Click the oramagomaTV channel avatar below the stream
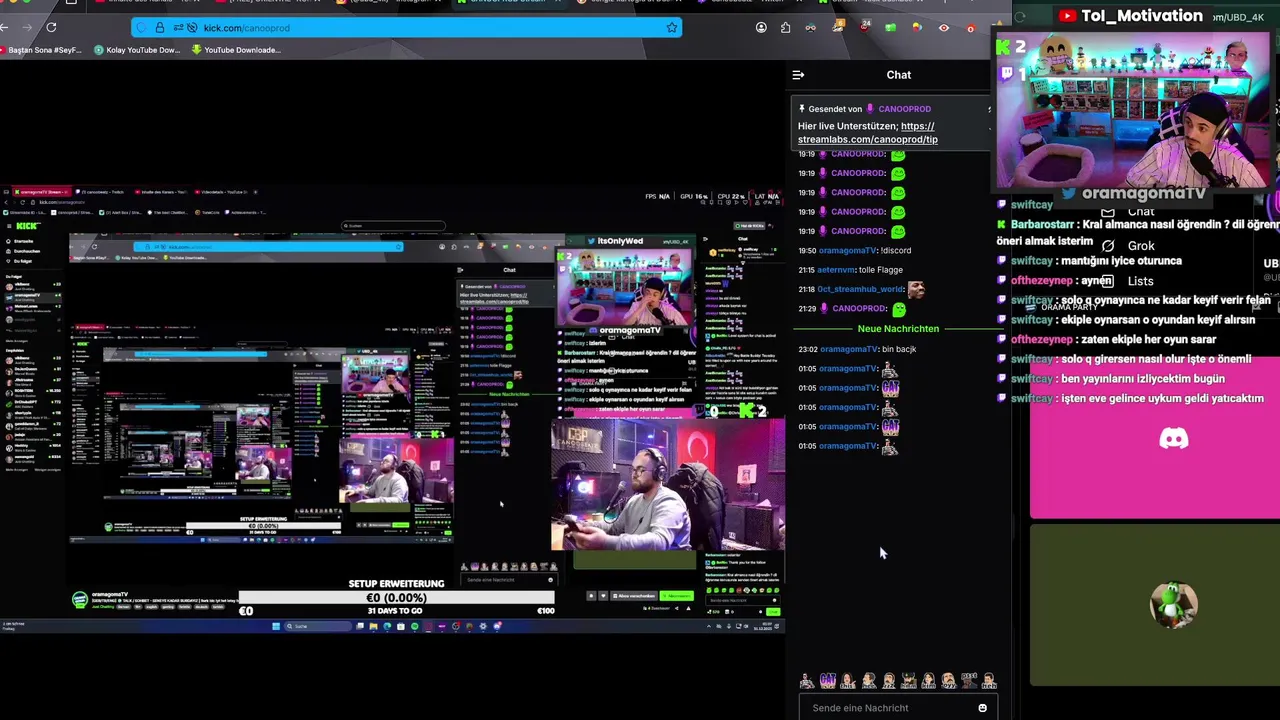 pos(79,599)
